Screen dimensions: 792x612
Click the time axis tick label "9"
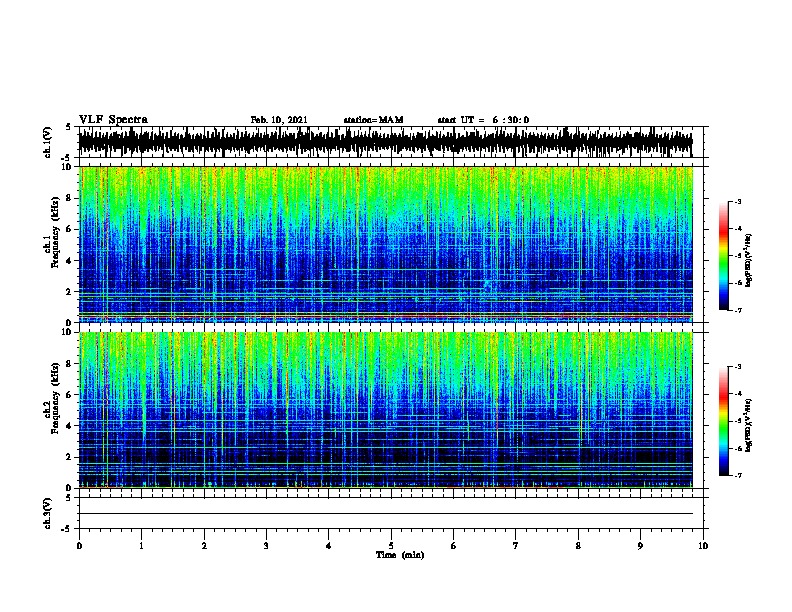(x=640, y=546)
